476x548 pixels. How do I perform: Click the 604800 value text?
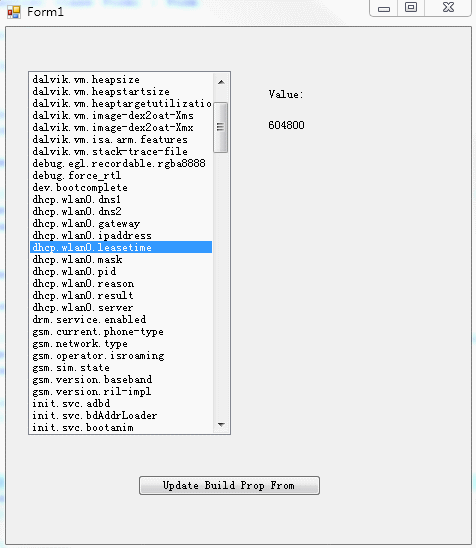[286, 125]
